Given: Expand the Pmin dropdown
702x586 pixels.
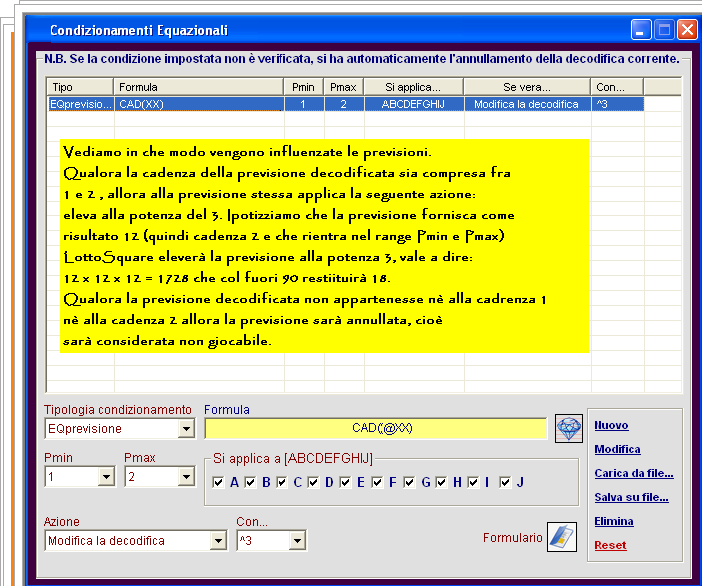Looking at the screenshot, I should click(106, 477).
